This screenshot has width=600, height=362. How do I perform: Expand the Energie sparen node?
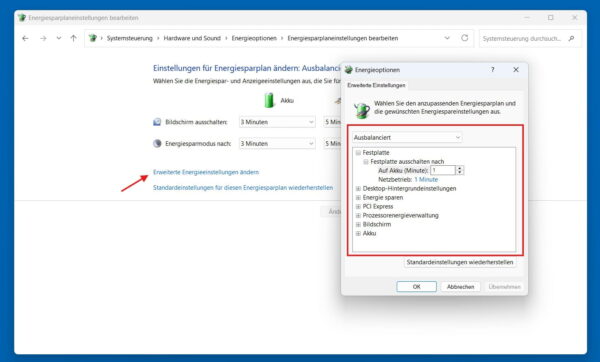click(x=358, y=197)
